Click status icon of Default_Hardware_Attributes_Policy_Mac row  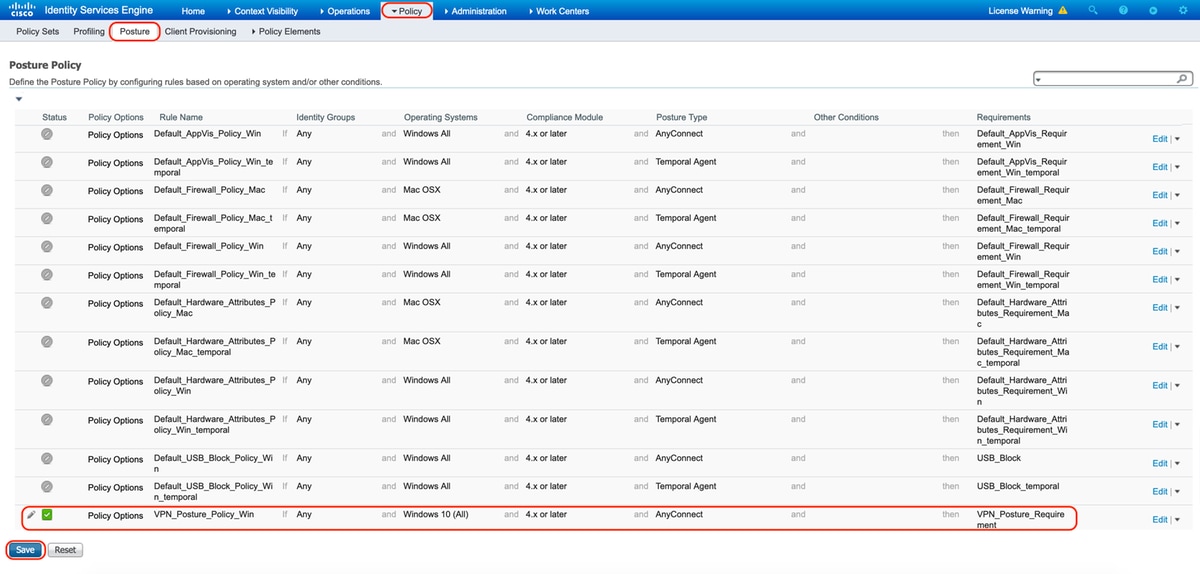coord(47,302)
